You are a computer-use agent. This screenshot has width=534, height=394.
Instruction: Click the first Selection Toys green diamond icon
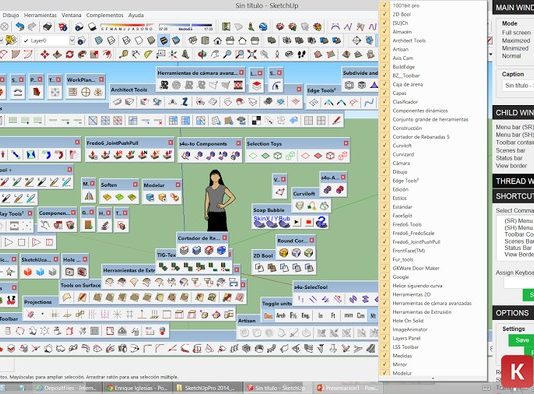(252, 156)
